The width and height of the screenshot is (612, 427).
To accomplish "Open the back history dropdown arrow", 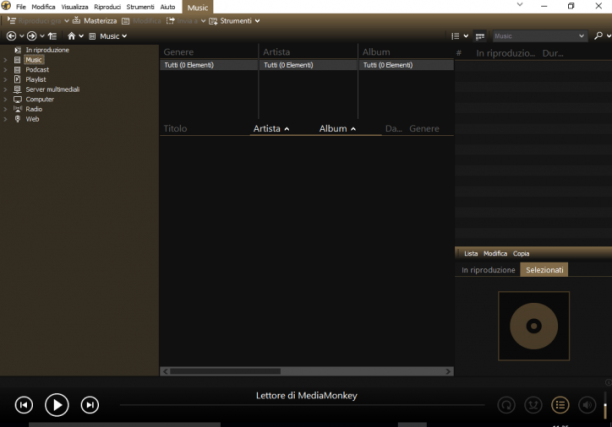I will click(x=21, y=36).
